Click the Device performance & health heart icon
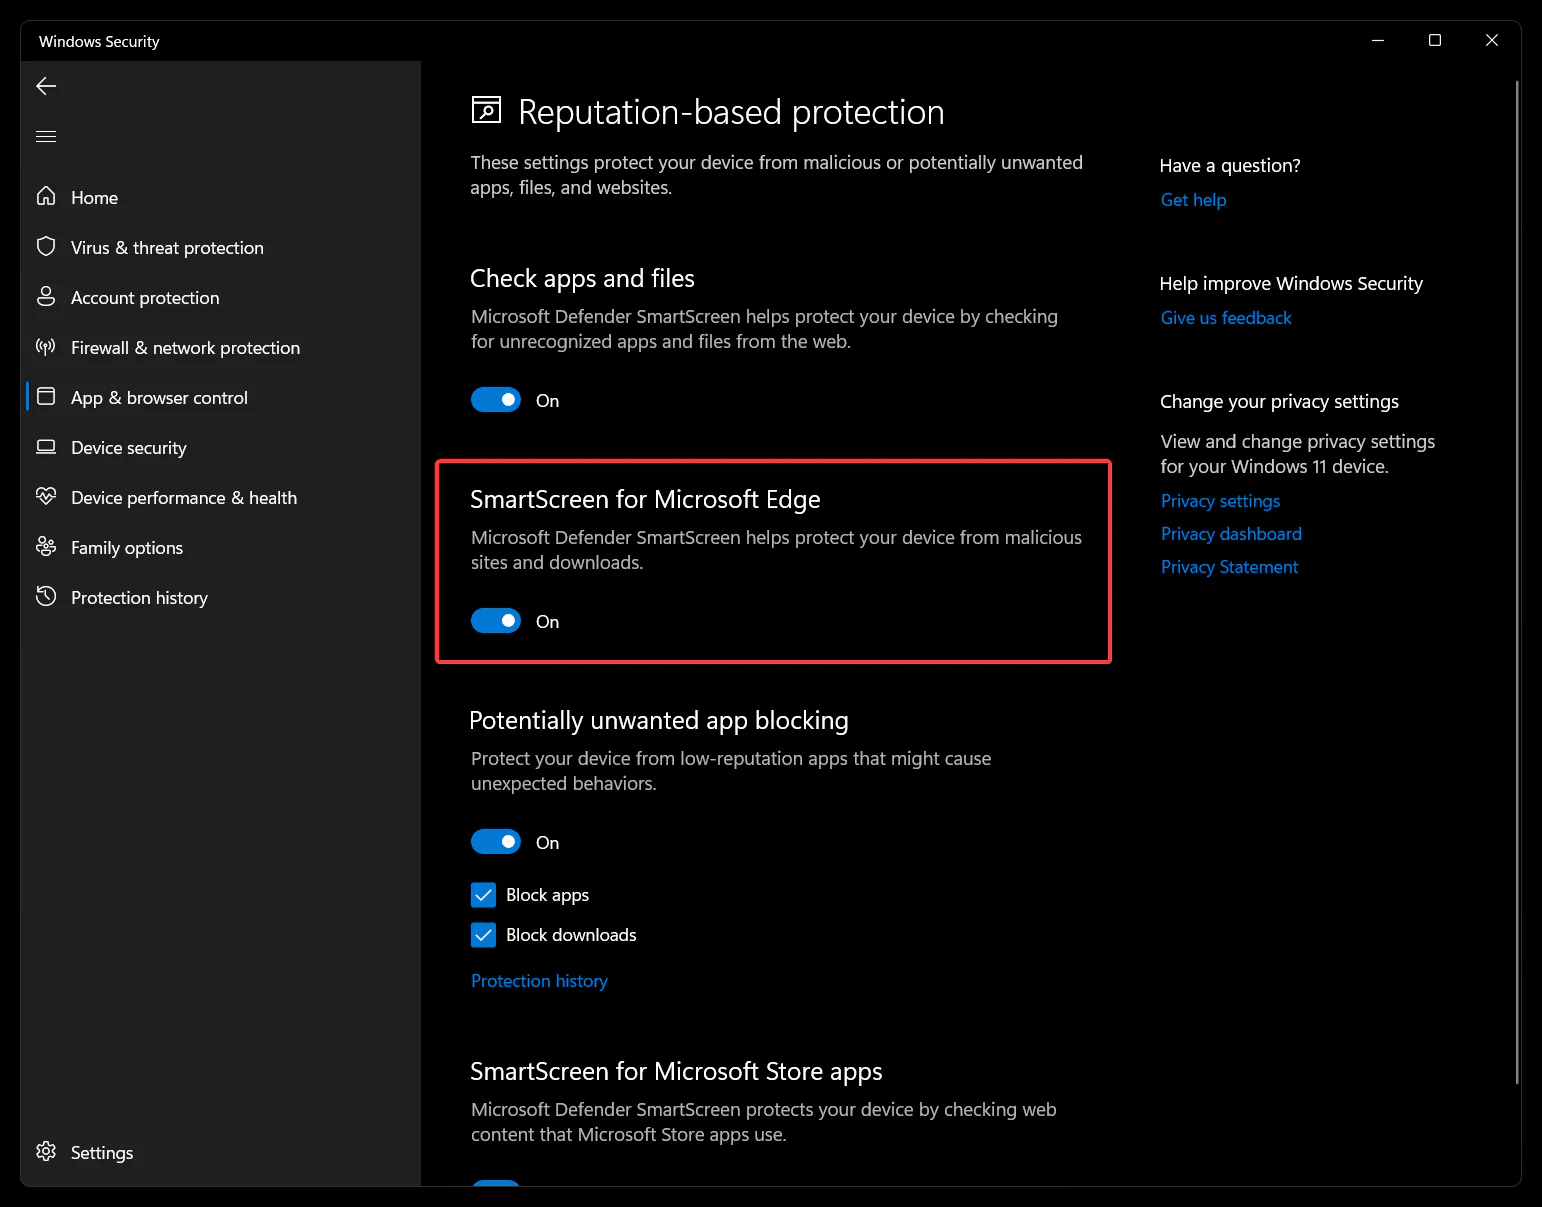 pyautogui.click(x=46, y=496)
